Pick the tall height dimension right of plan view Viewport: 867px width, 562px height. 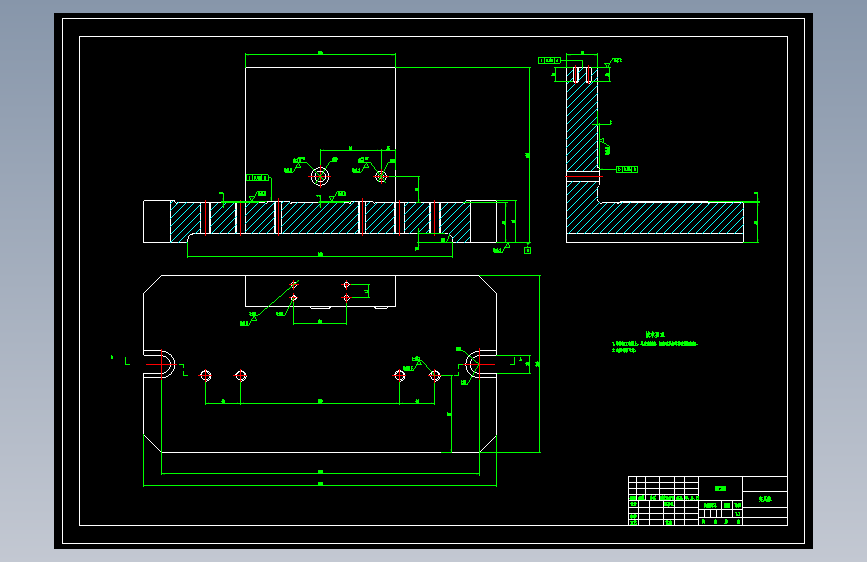click(x=540, y=364)
